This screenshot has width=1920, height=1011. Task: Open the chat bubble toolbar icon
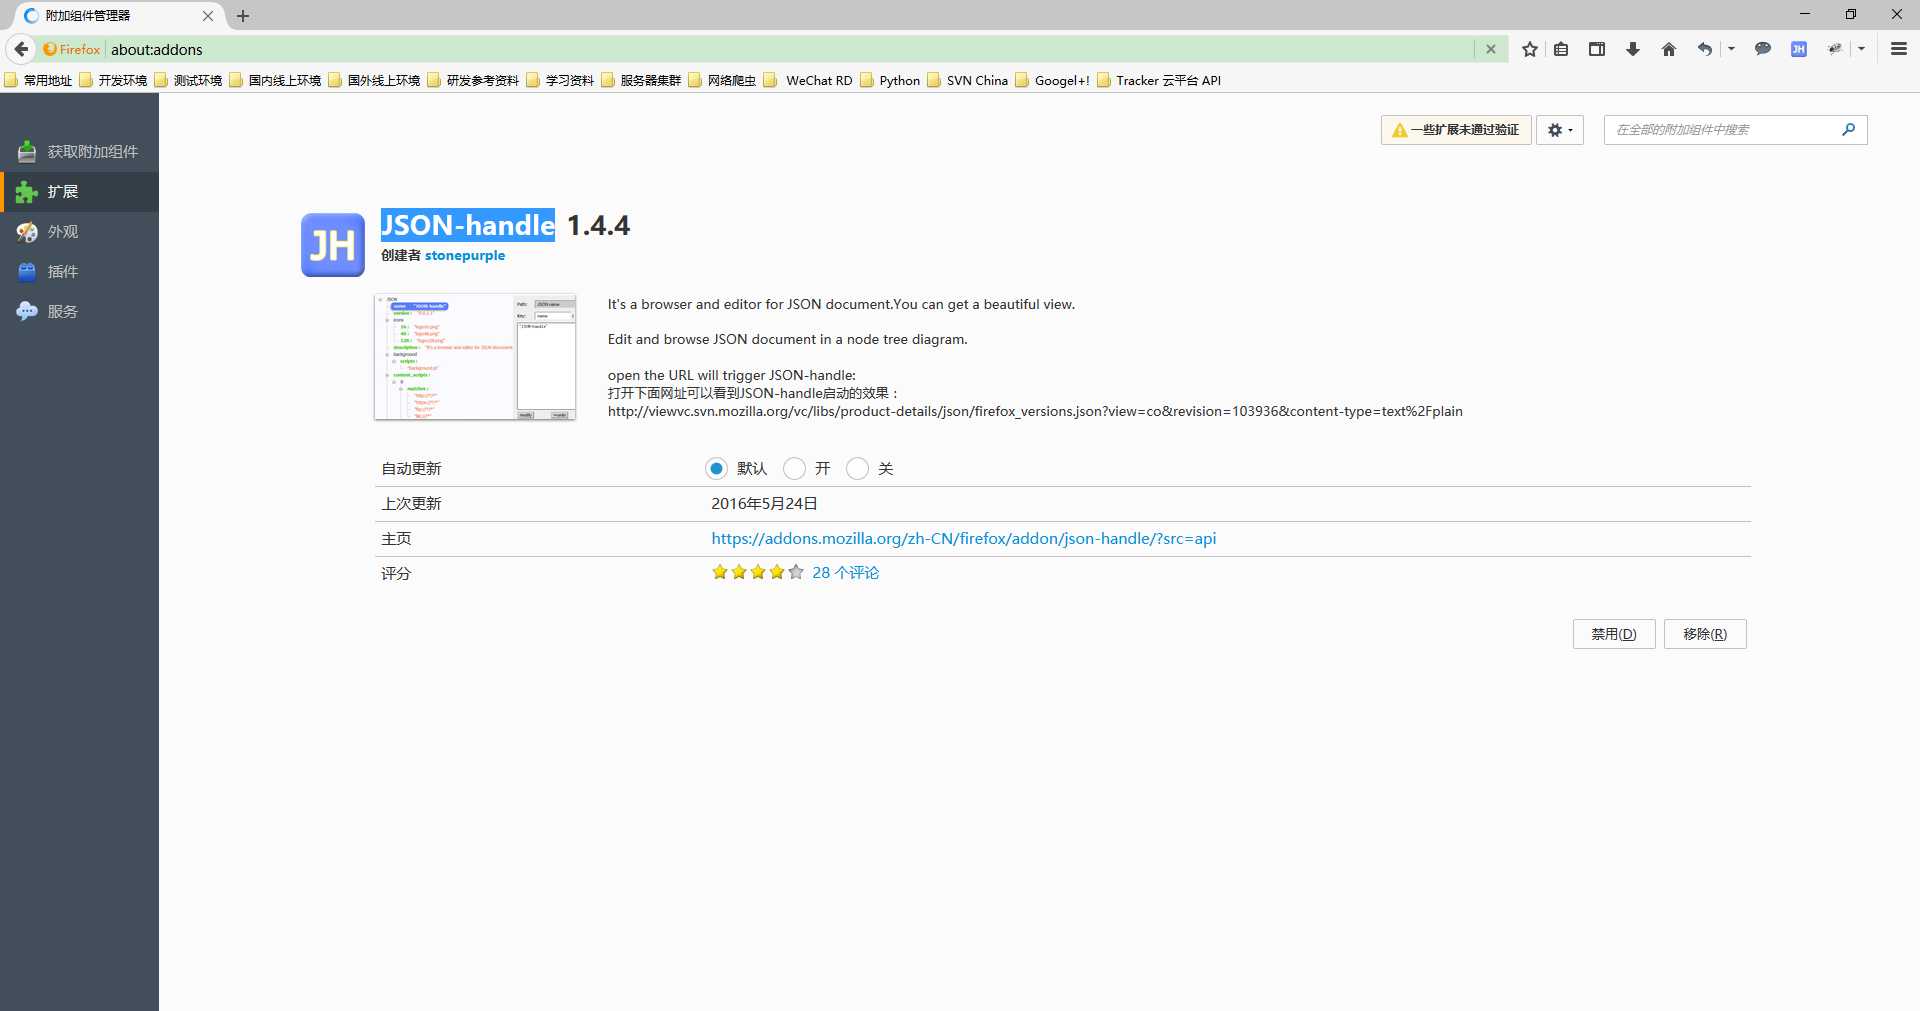pos(1763,49)
